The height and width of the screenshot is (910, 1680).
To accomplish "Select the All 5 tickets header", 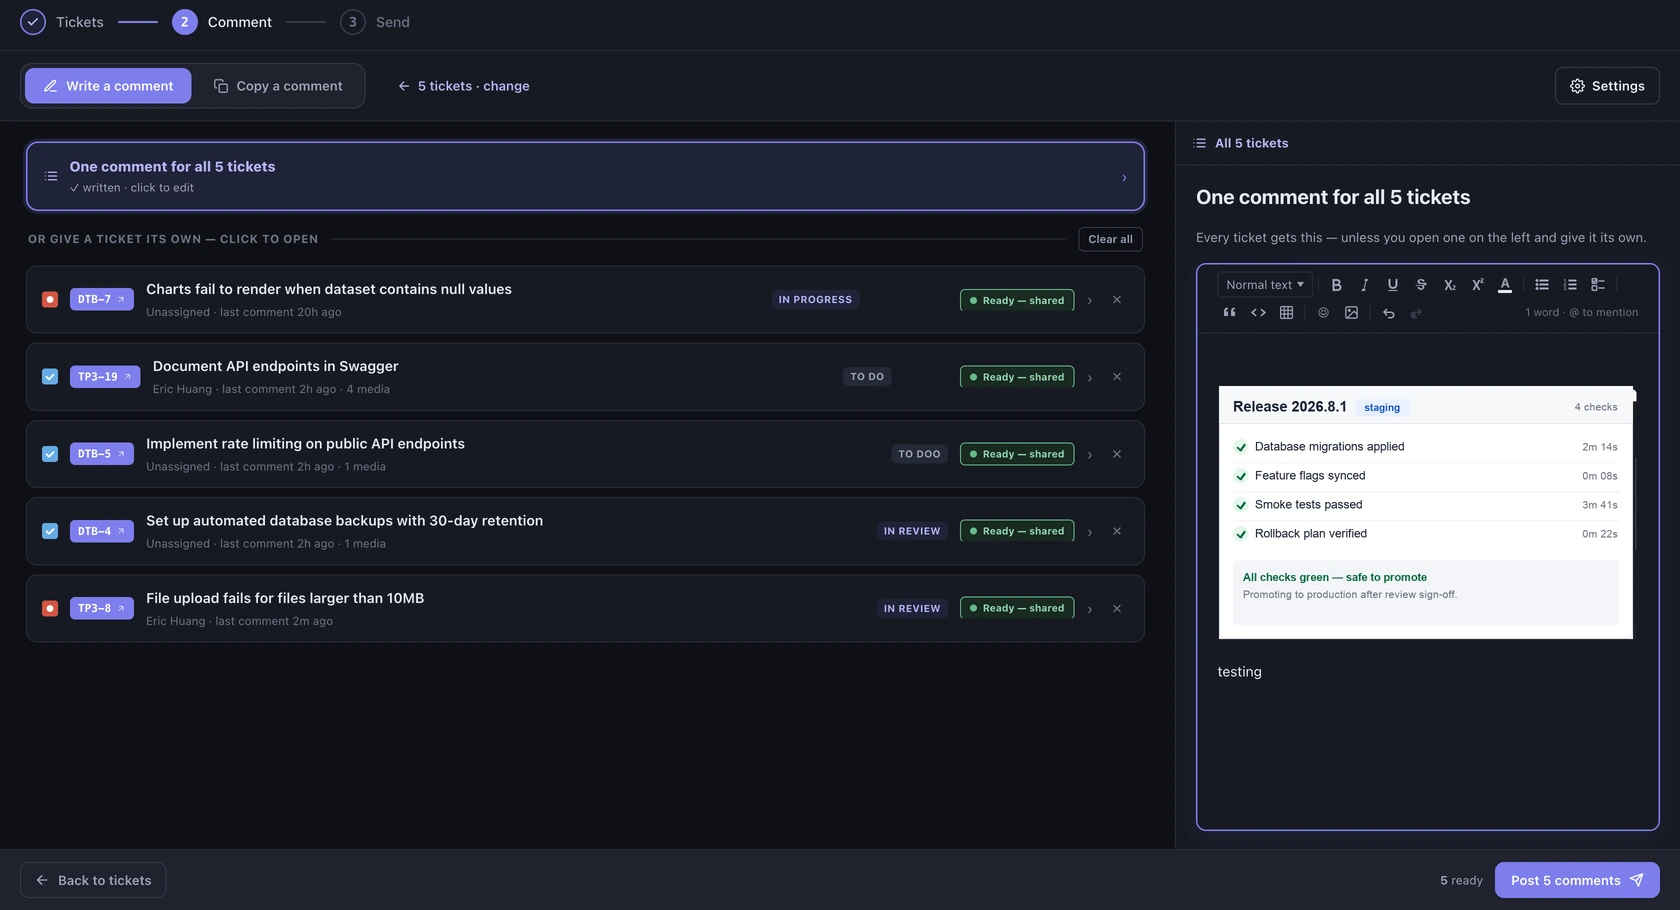I will (x=1241, y=143).
